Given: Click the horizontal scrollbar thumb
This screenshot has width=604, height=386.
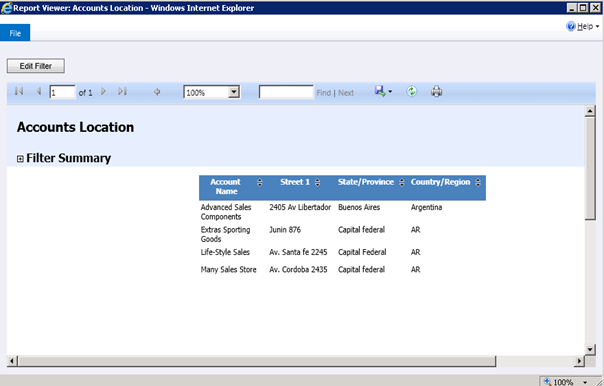Looking at the screenshot, I should pos(257,361).
